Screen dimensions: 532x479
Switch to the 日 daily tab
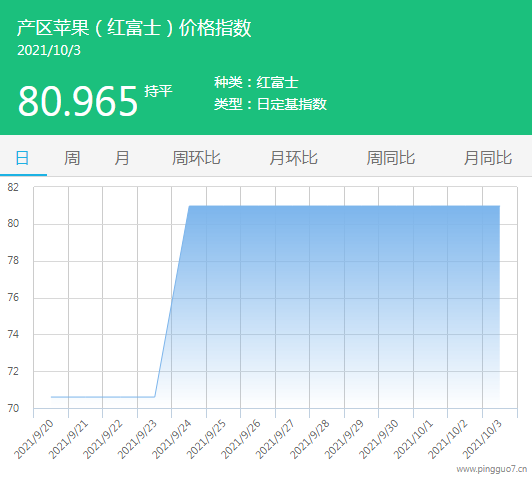pyautogui.click(x=22, y=158)
